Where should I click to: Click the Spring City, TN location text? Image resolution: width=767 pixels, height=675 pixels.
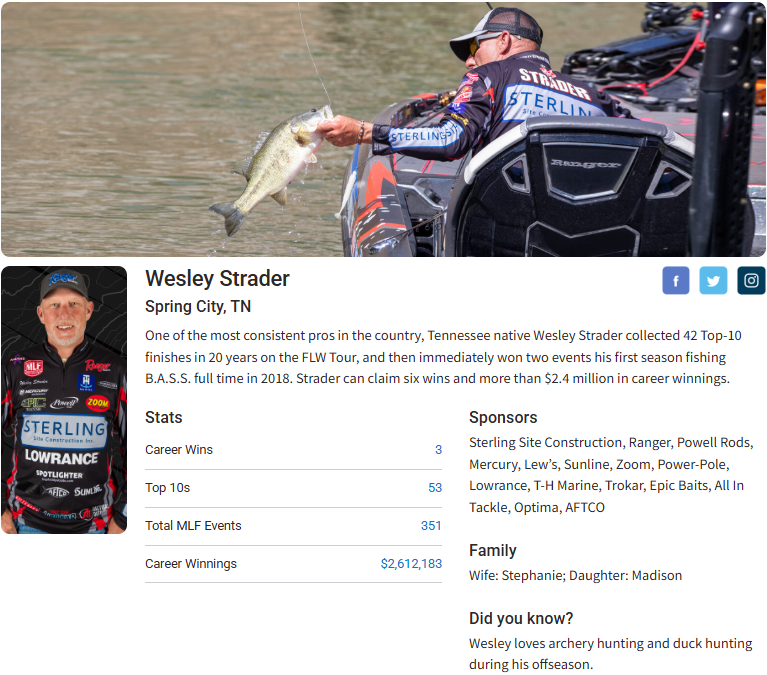point(198,307)
